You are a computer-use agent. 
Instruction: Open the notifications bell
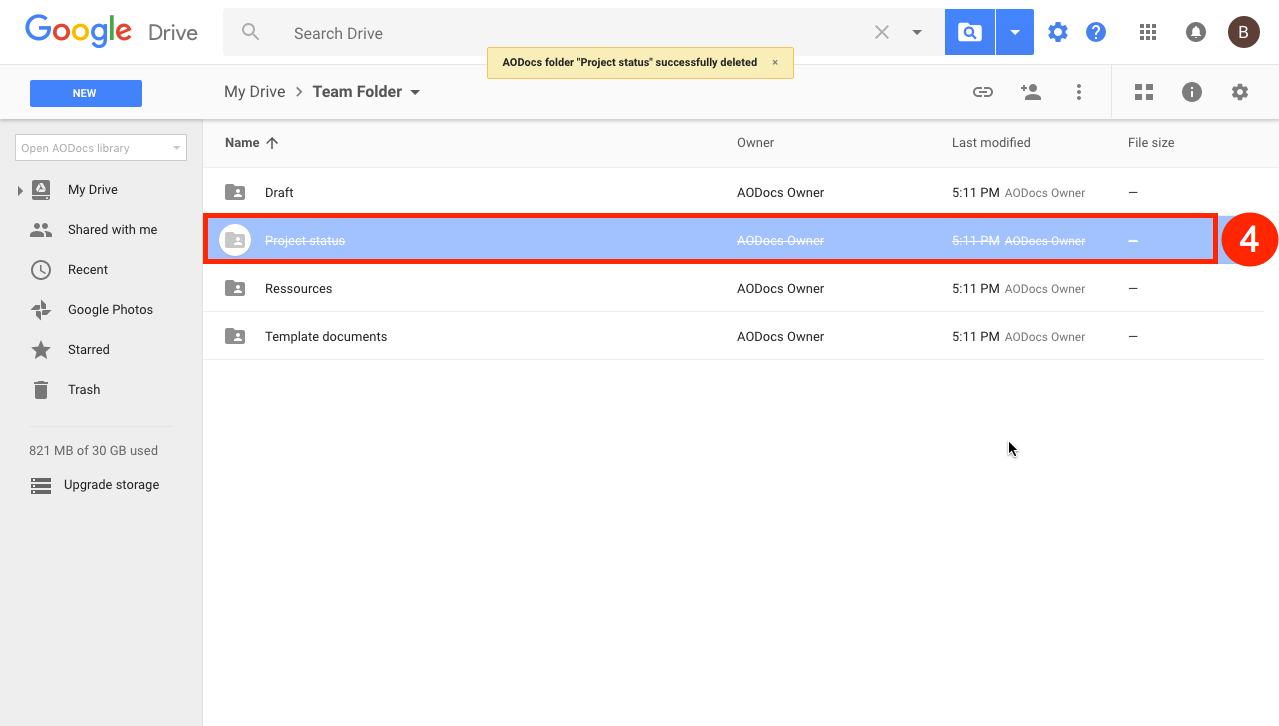(1195, 33)
